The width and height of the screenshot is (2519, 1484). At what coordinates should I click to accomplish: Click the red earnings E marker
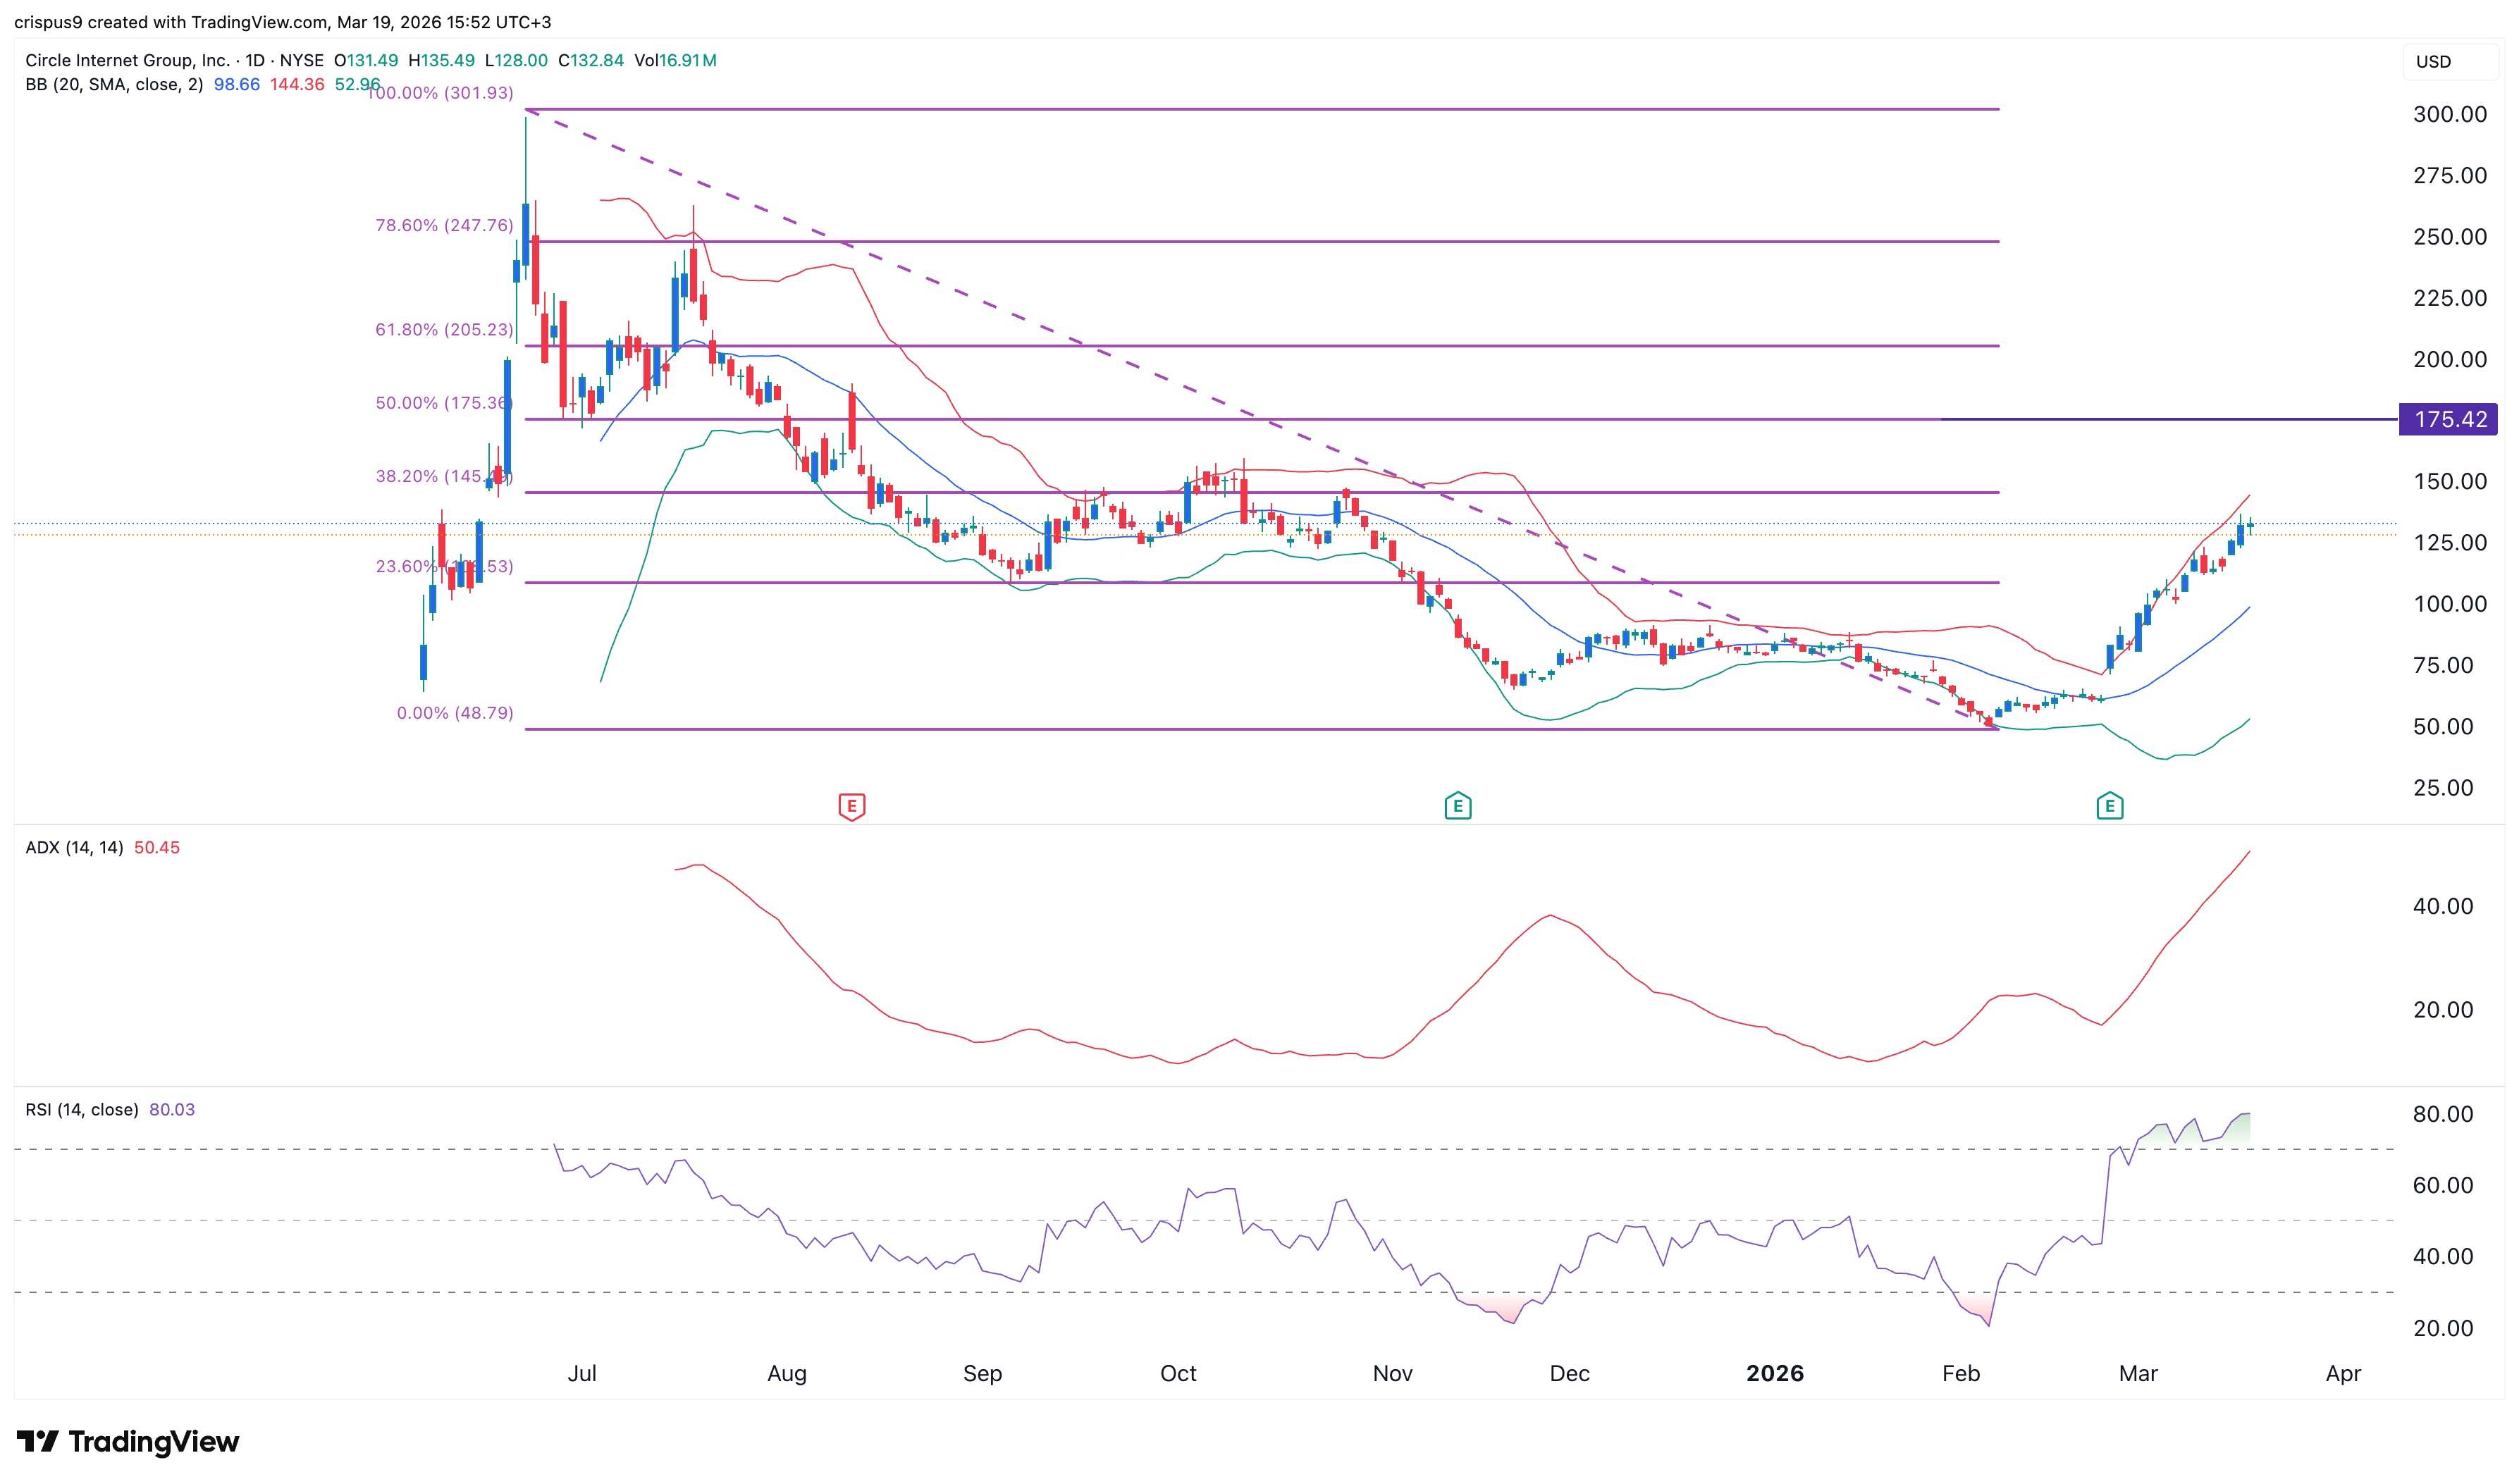click(851, 806)
